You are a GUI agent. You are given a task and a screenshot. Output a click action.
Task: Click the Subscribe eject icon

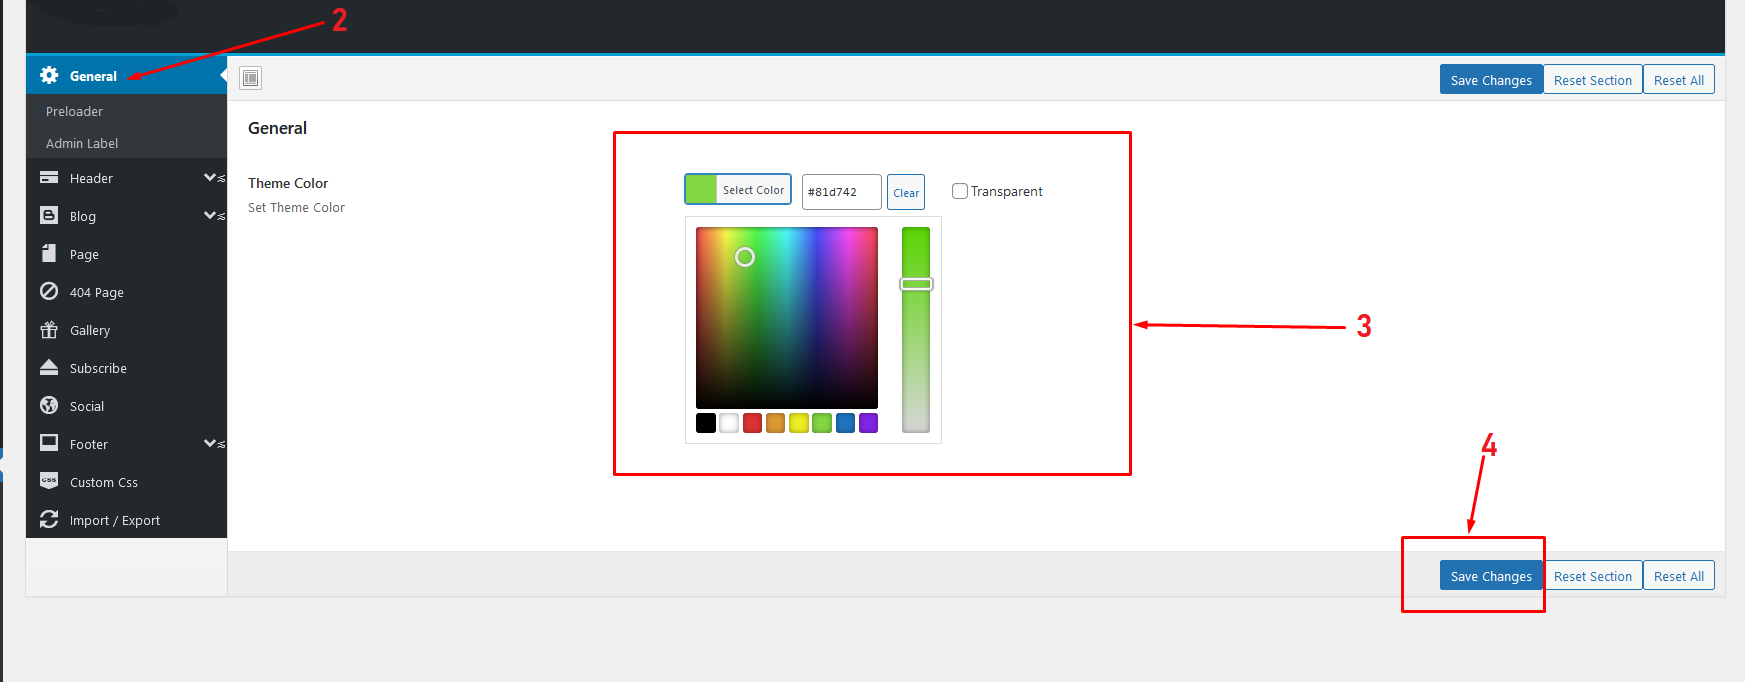coord(49,368)
